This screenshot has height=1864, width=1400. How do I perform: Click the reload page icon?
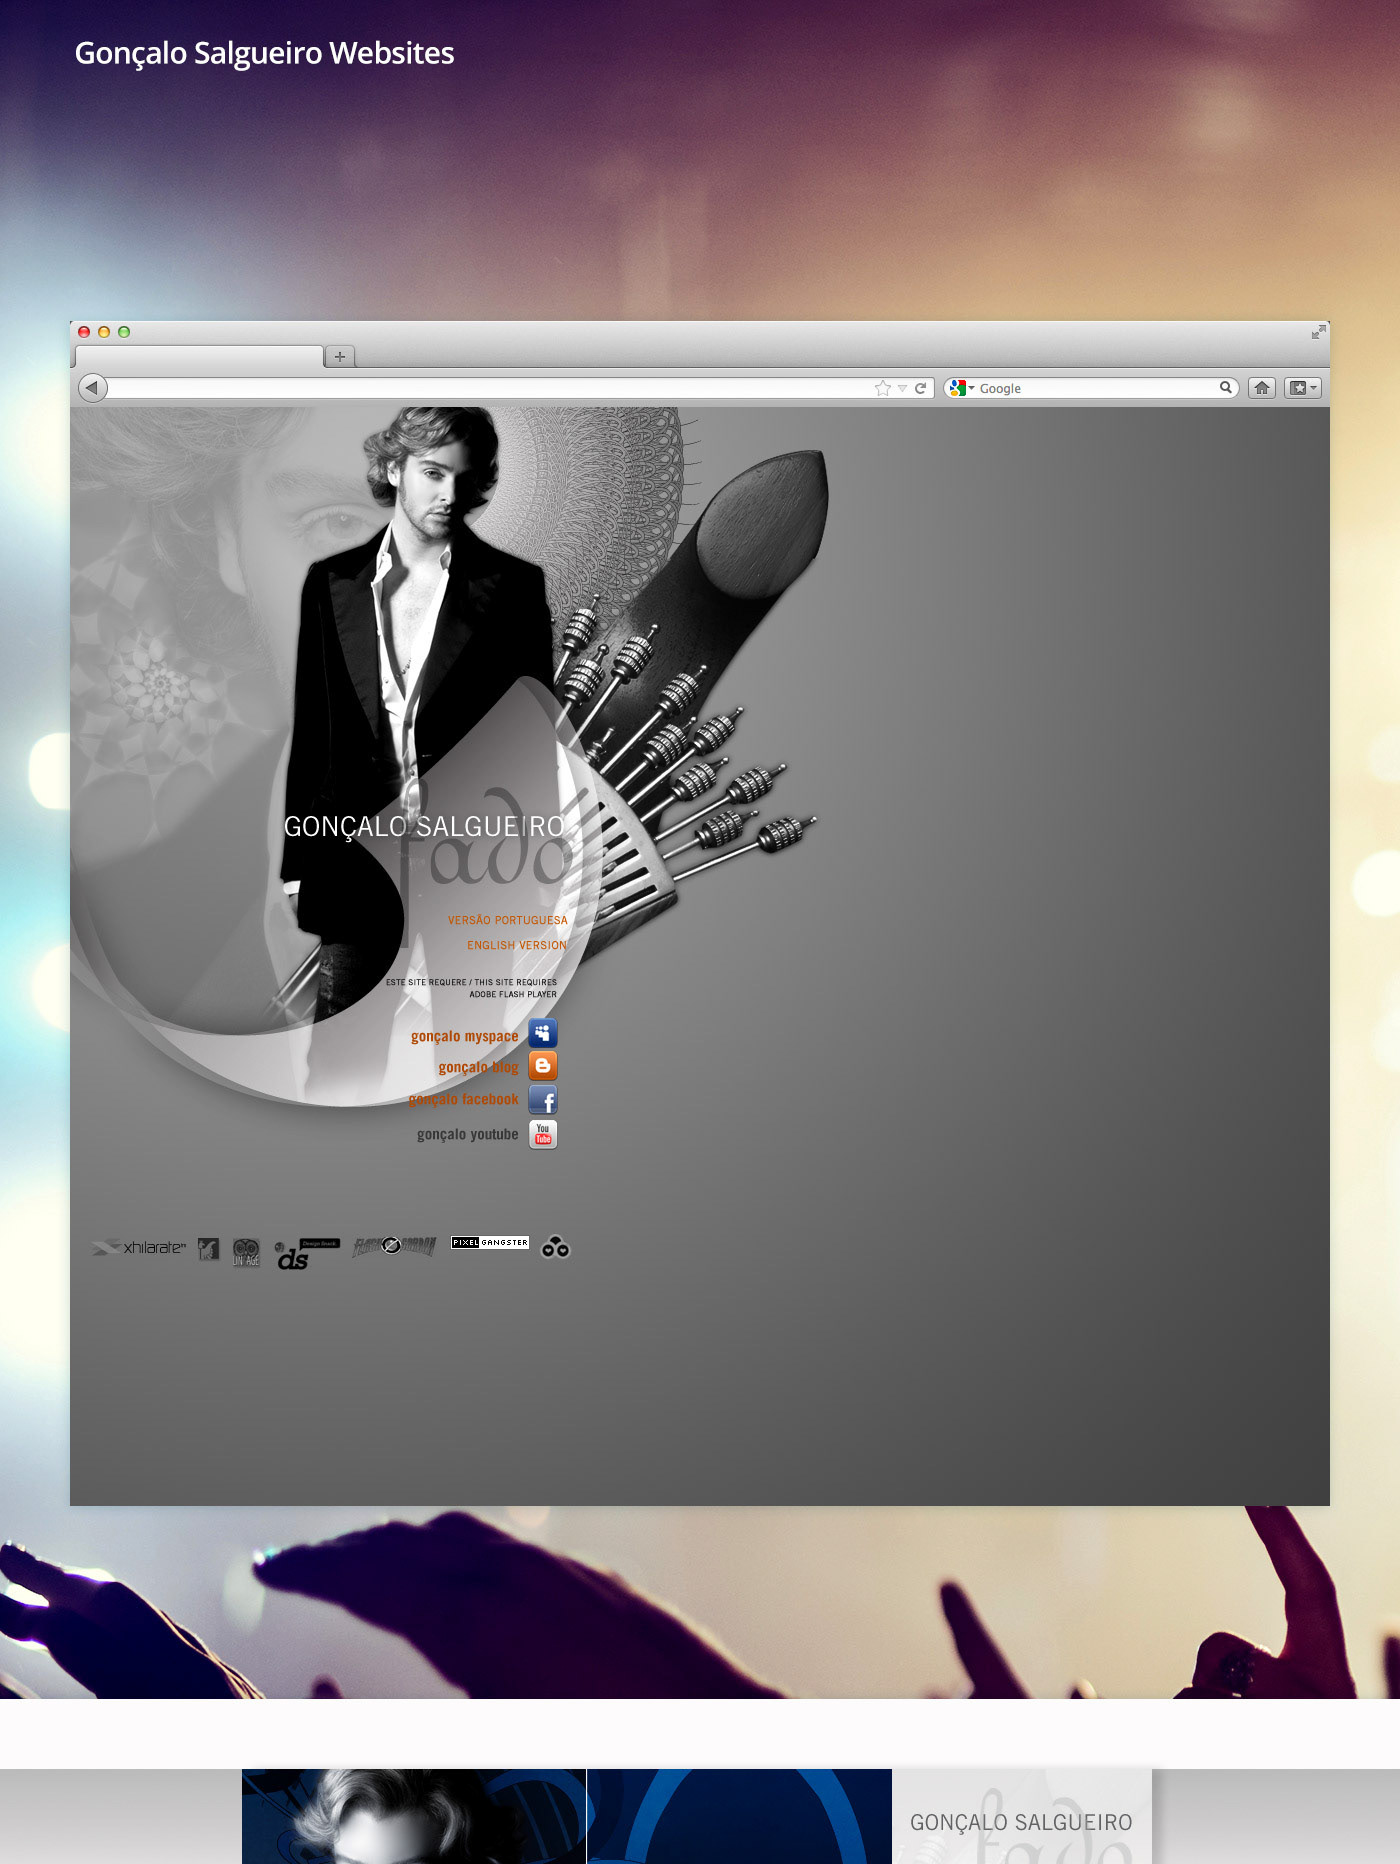click(x=921, y=388)
